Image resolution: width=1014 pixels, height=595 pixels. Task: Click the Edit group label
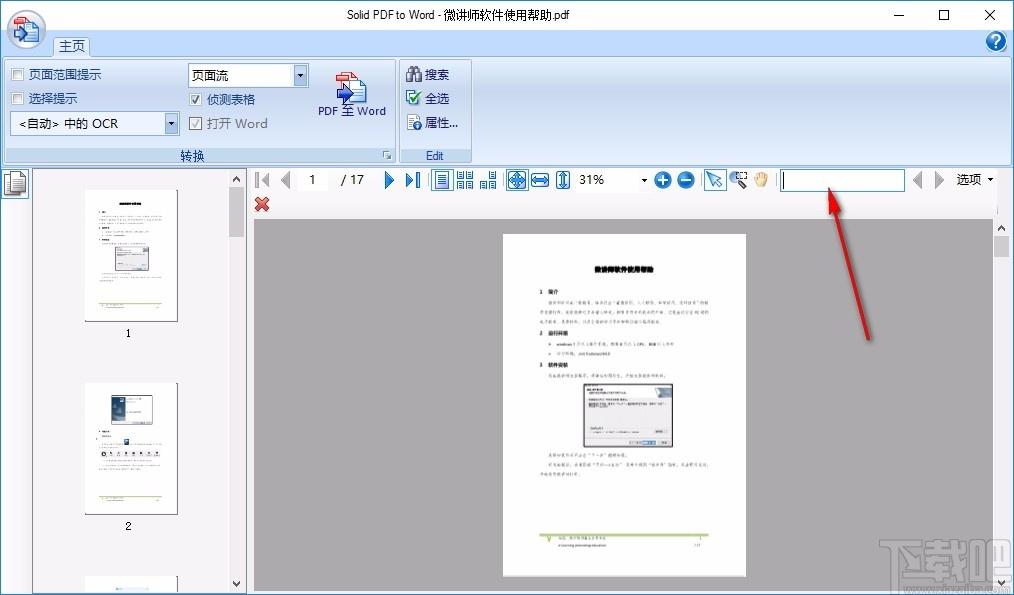tap(435, 156)
